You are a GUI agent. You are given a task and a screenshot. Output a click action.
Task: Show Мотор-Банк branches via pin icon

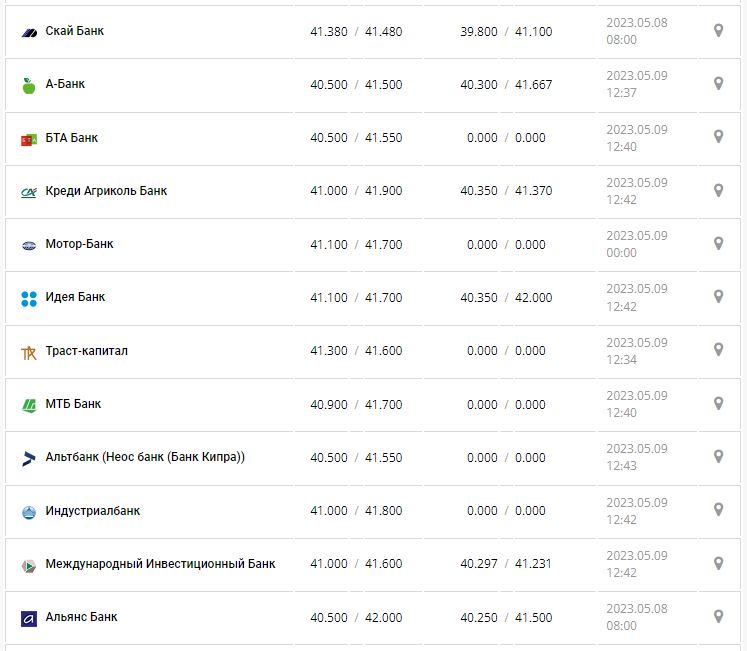(x=718, y=243)
